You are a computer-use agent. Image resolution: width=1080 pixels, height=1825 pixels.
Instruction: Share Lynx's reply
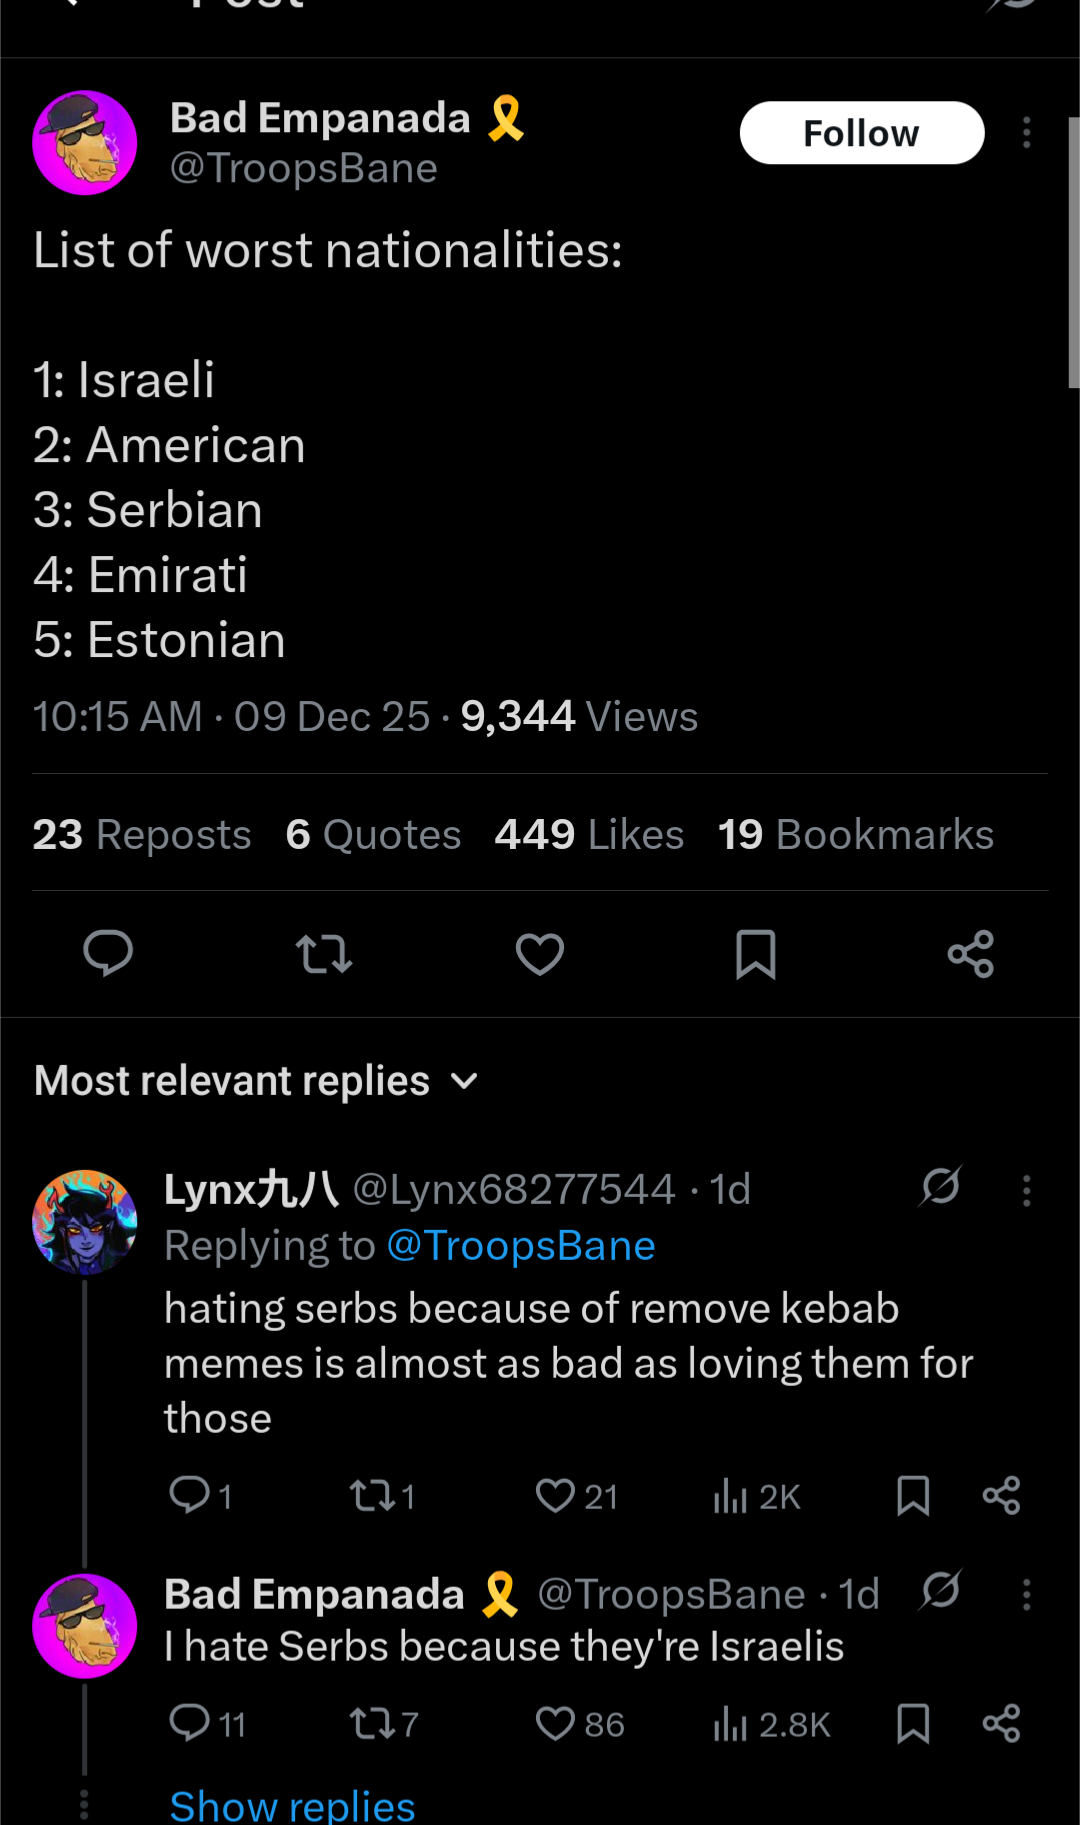1001,1496
